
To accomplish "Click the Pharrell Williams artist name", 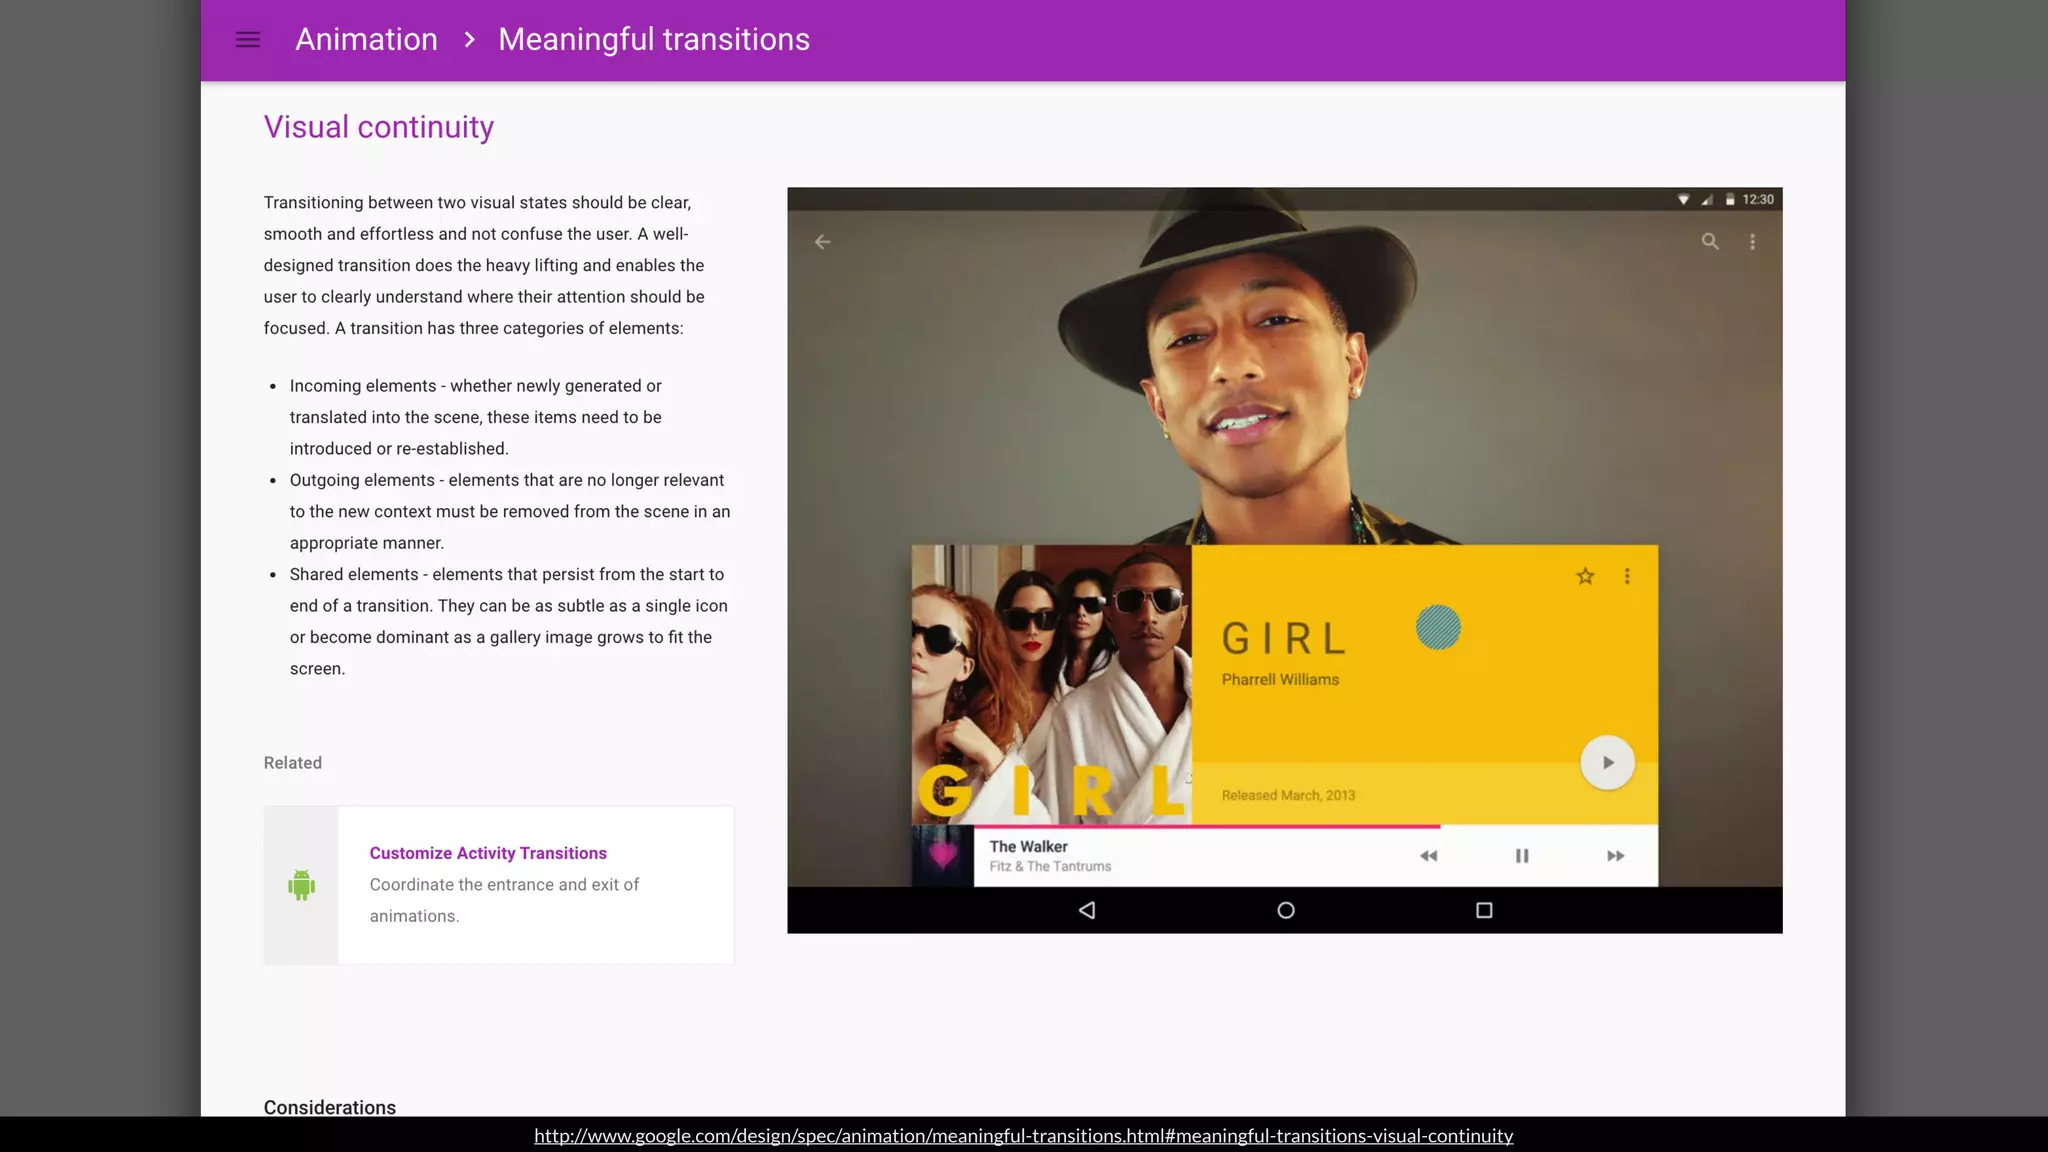I will [1280, 679].
